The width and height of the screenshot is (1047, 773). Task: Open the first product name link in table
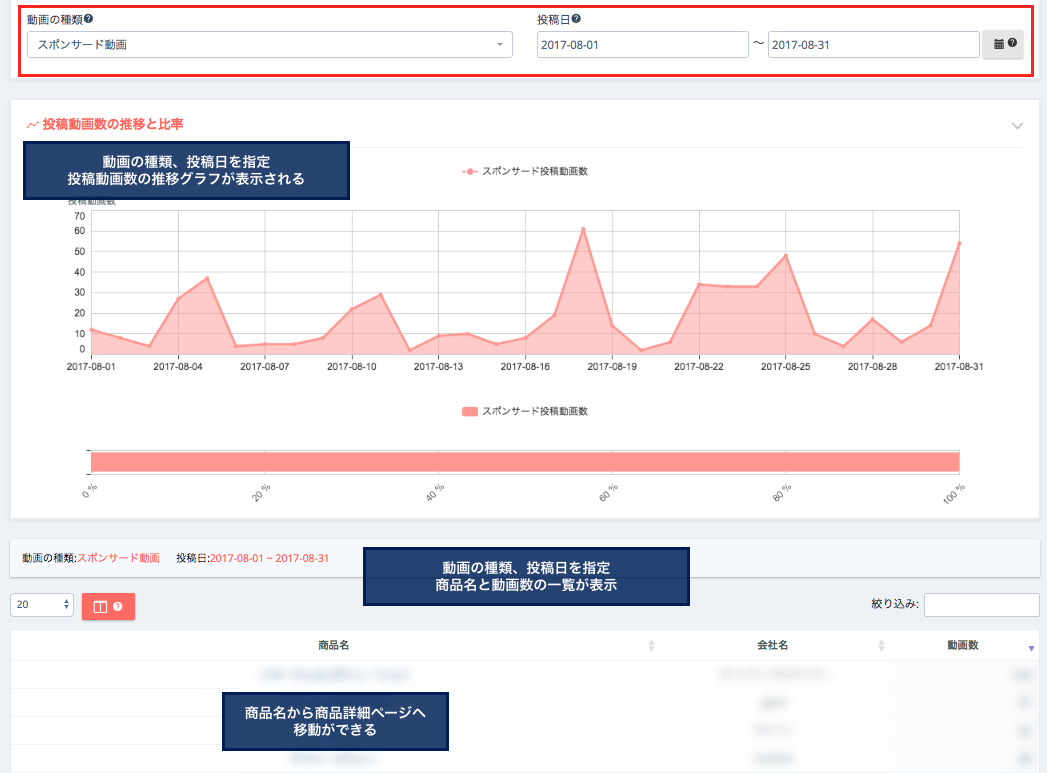(x=333, y=675)
